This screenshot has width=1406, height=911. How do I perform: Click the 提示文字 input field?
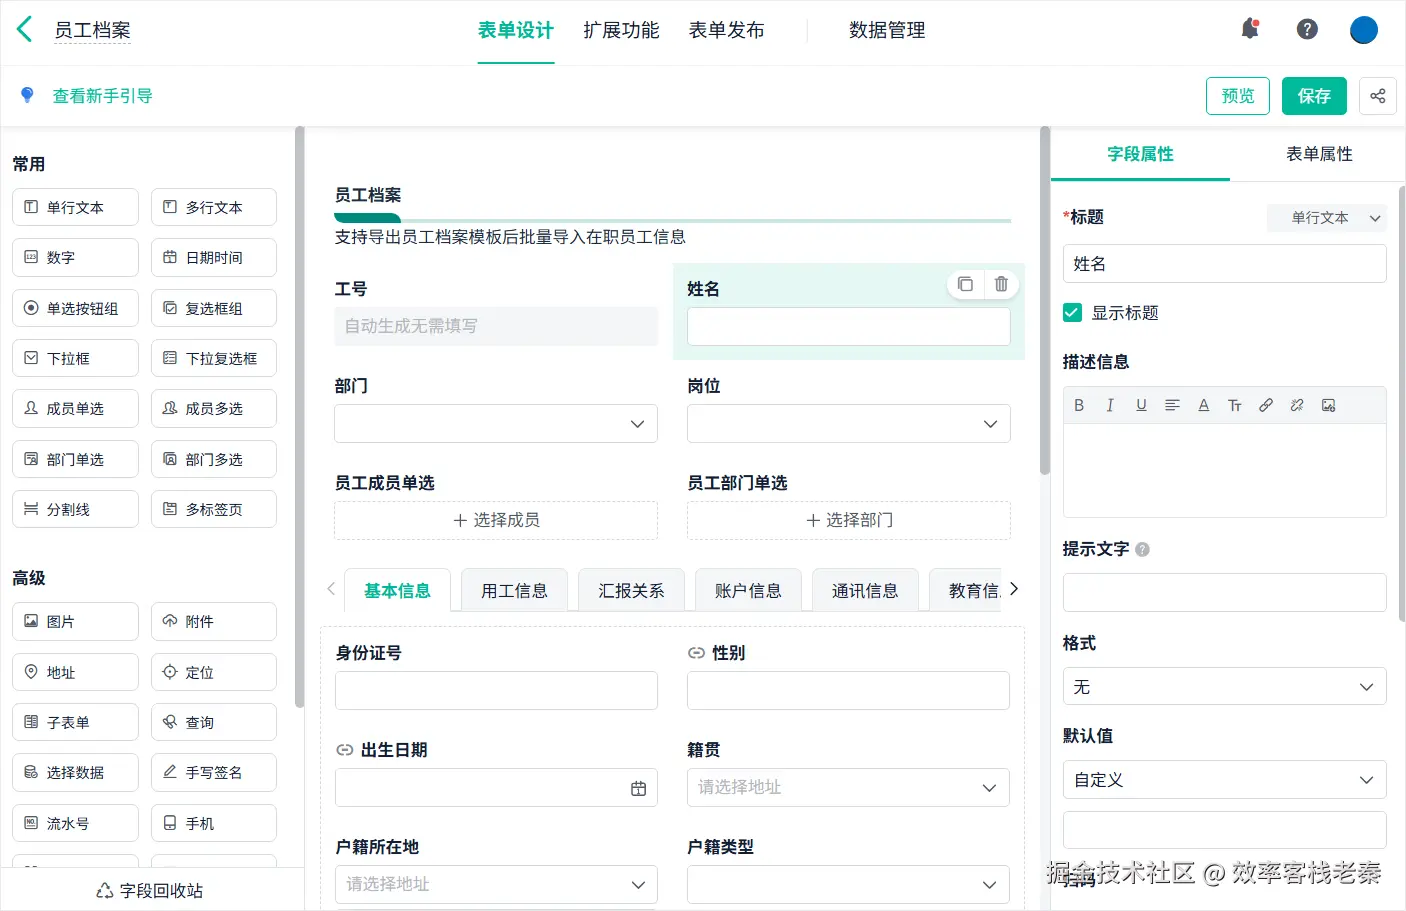point(1224,592)
